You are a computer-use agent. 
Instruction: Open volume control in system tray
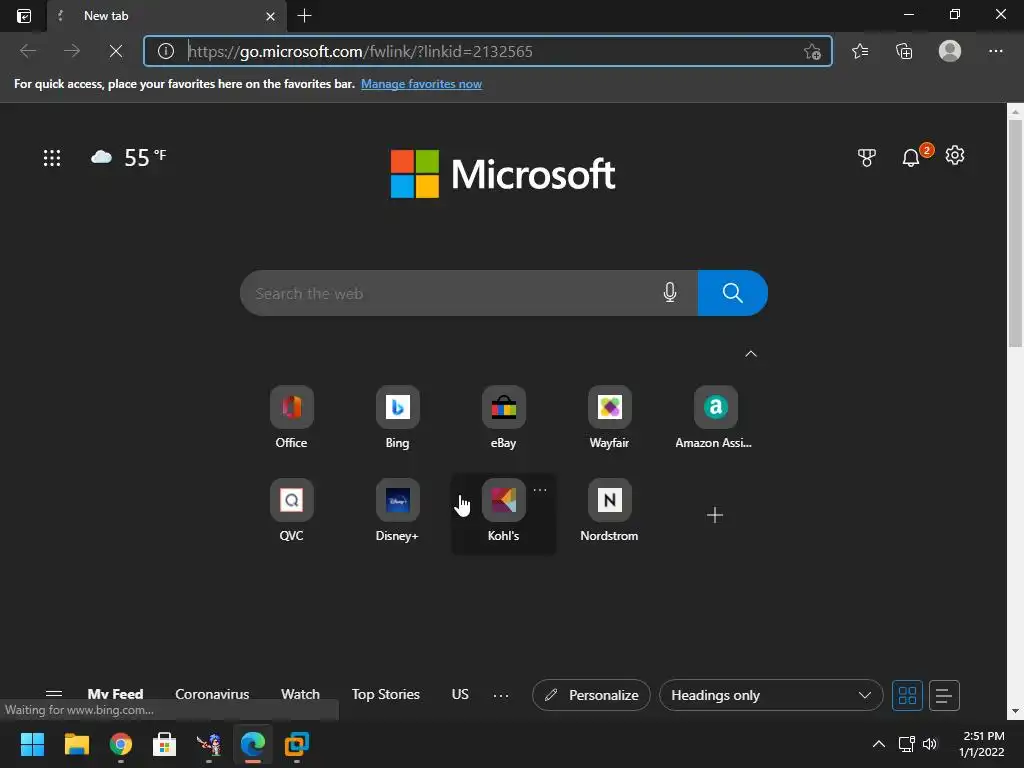tap(929, 744)
